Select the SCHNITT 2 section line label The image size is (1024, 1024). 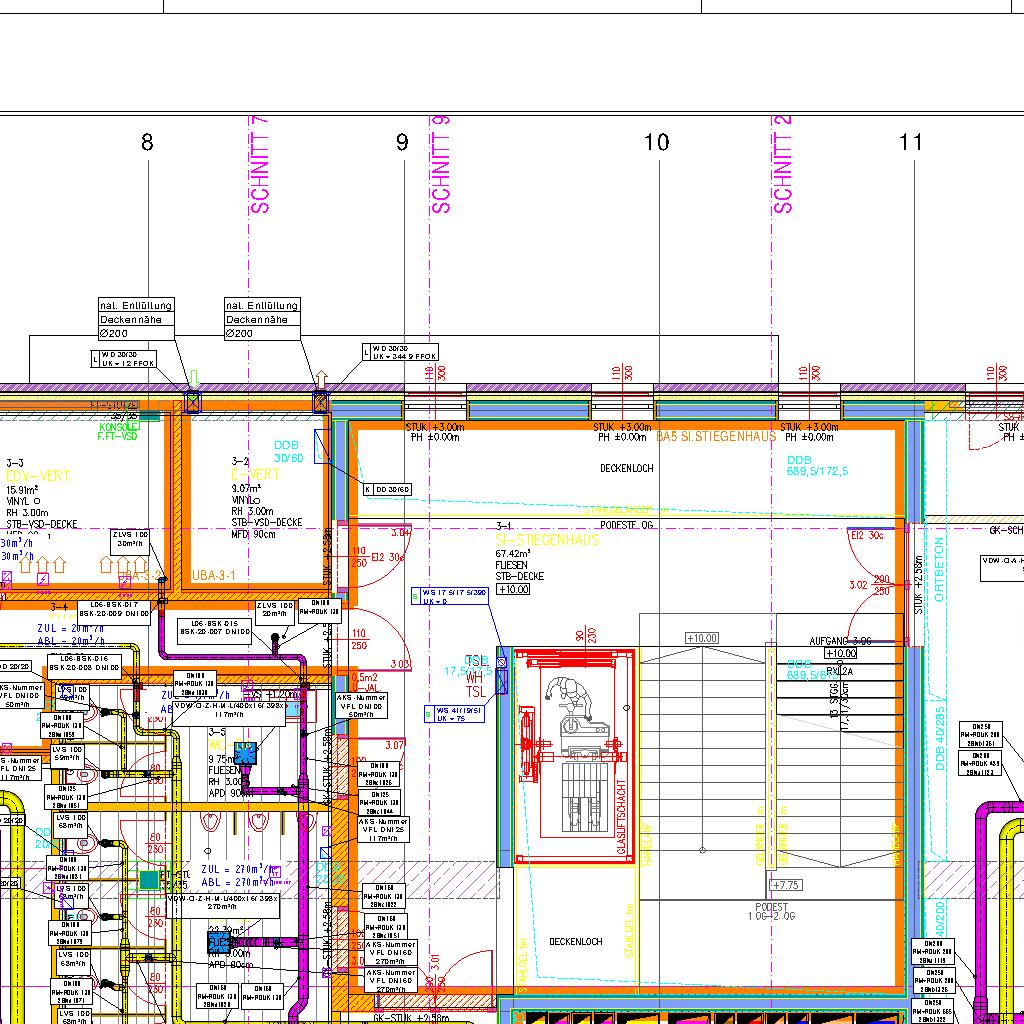tap(783, 165)
